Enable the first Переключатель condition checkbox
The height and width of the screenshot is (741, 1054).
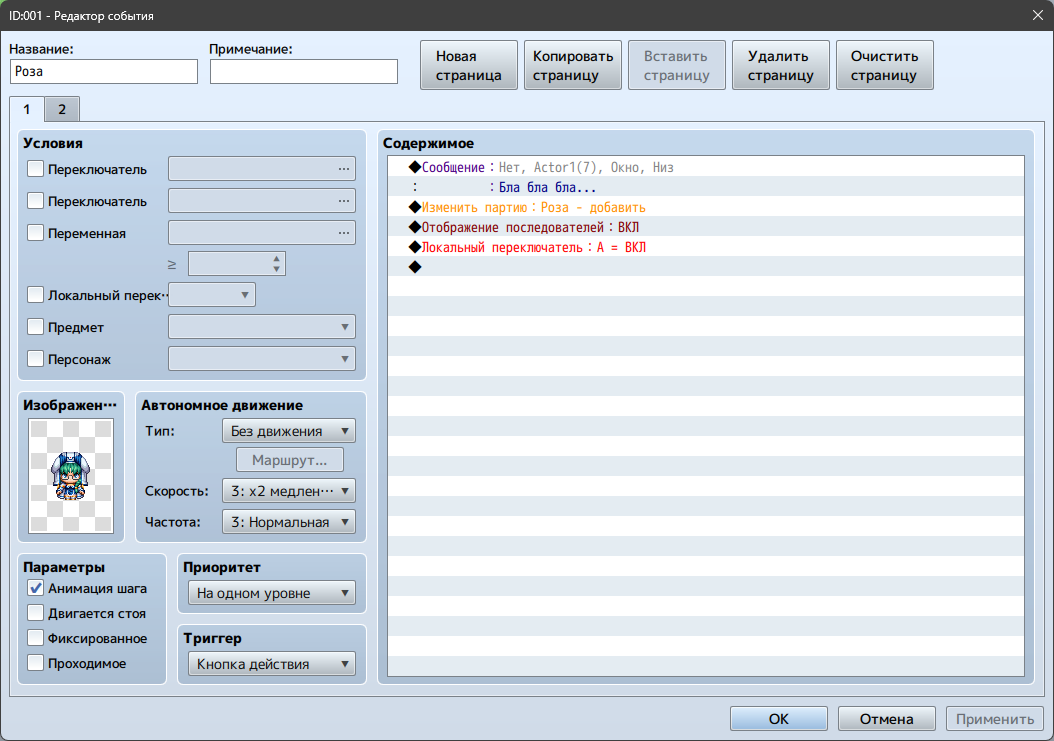click(36, 169)
